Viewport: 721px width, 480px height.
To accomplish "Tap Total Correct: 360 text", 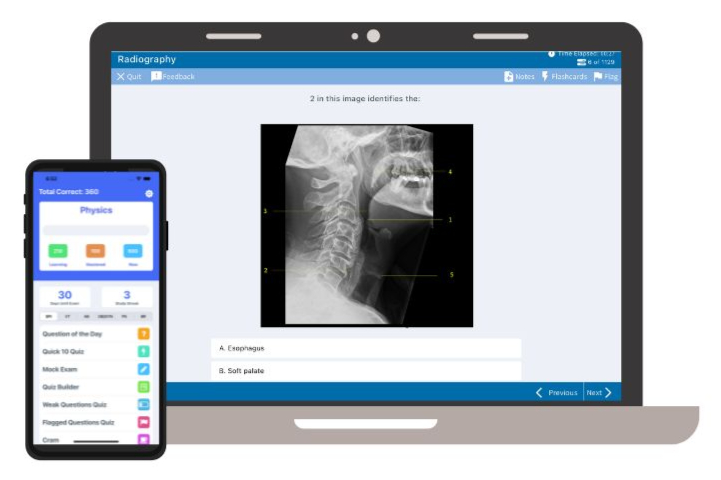I will click(69, 192).
